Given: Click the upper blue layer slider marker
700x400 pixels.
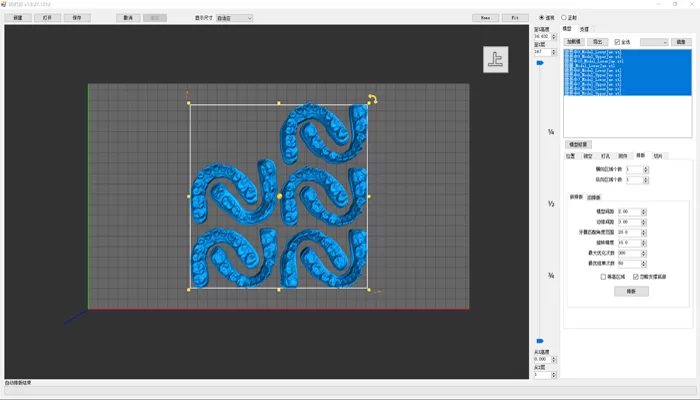Looking at the screenshot, I should point(540,63).
